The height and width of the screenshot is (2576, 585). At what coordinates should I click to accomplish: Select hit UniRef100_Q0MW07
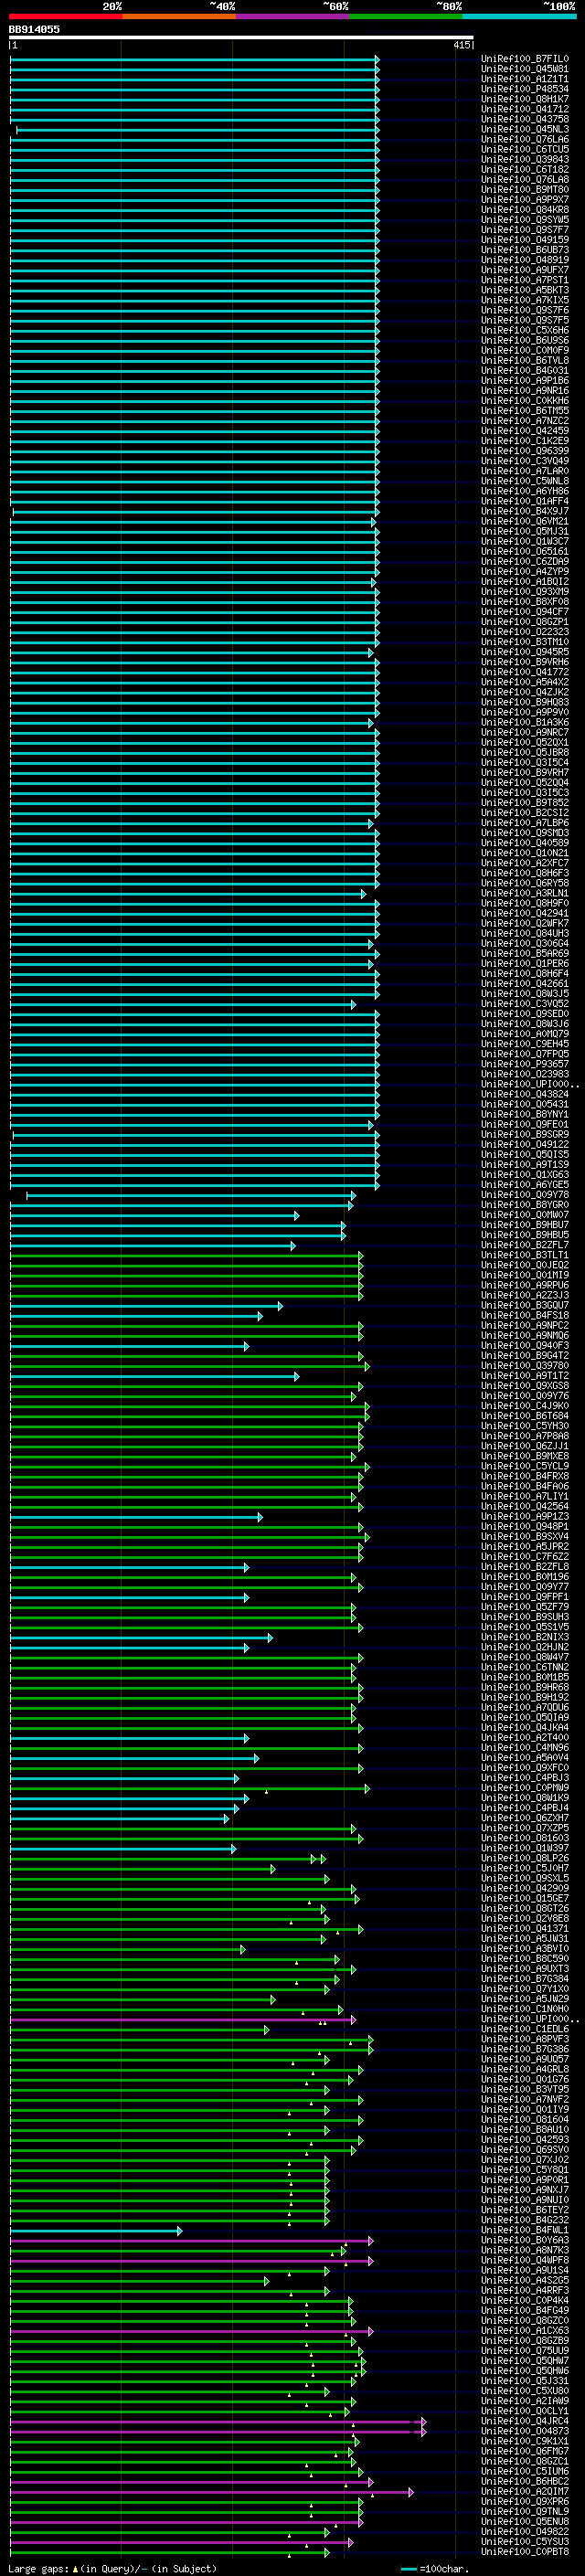click(x=524, y=1215)
